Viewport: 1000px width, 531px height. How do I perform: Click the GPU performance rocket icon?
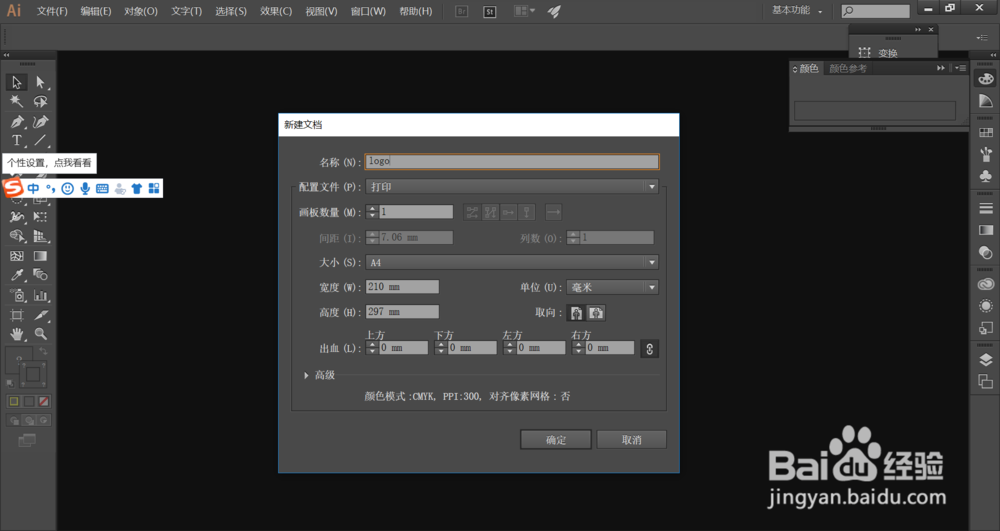pyautogui.click(x=554, y=11)
